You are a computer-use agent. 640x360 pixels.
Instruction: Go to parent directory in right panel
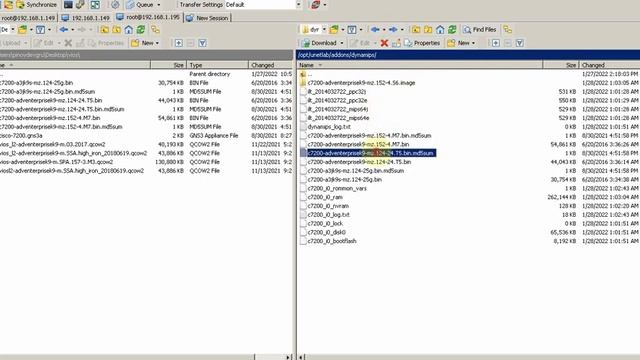click(416, 29)
